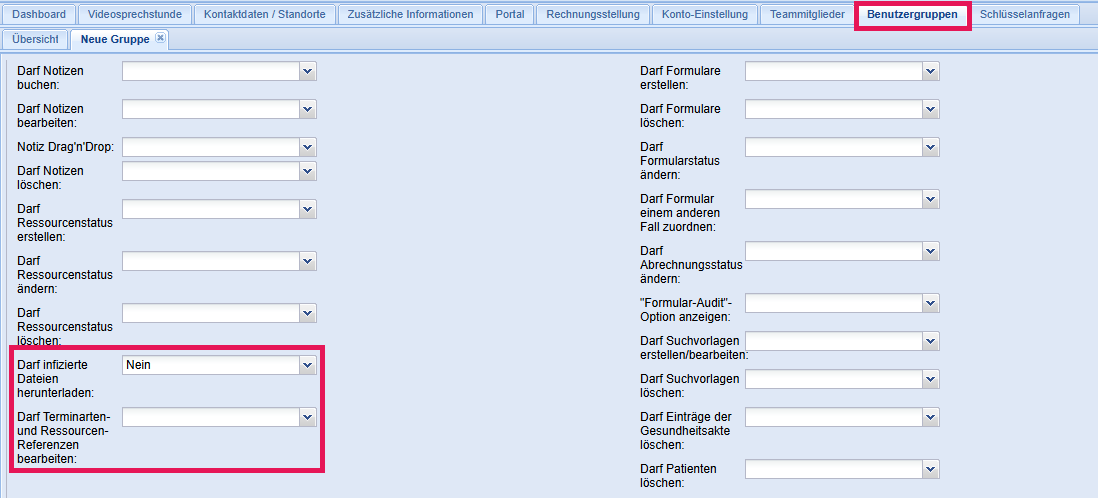Open the Kontaktdaten / Standorte tab
Image resolution: width=1098 pixels, height=498 pixels.
tap(264, 14)
